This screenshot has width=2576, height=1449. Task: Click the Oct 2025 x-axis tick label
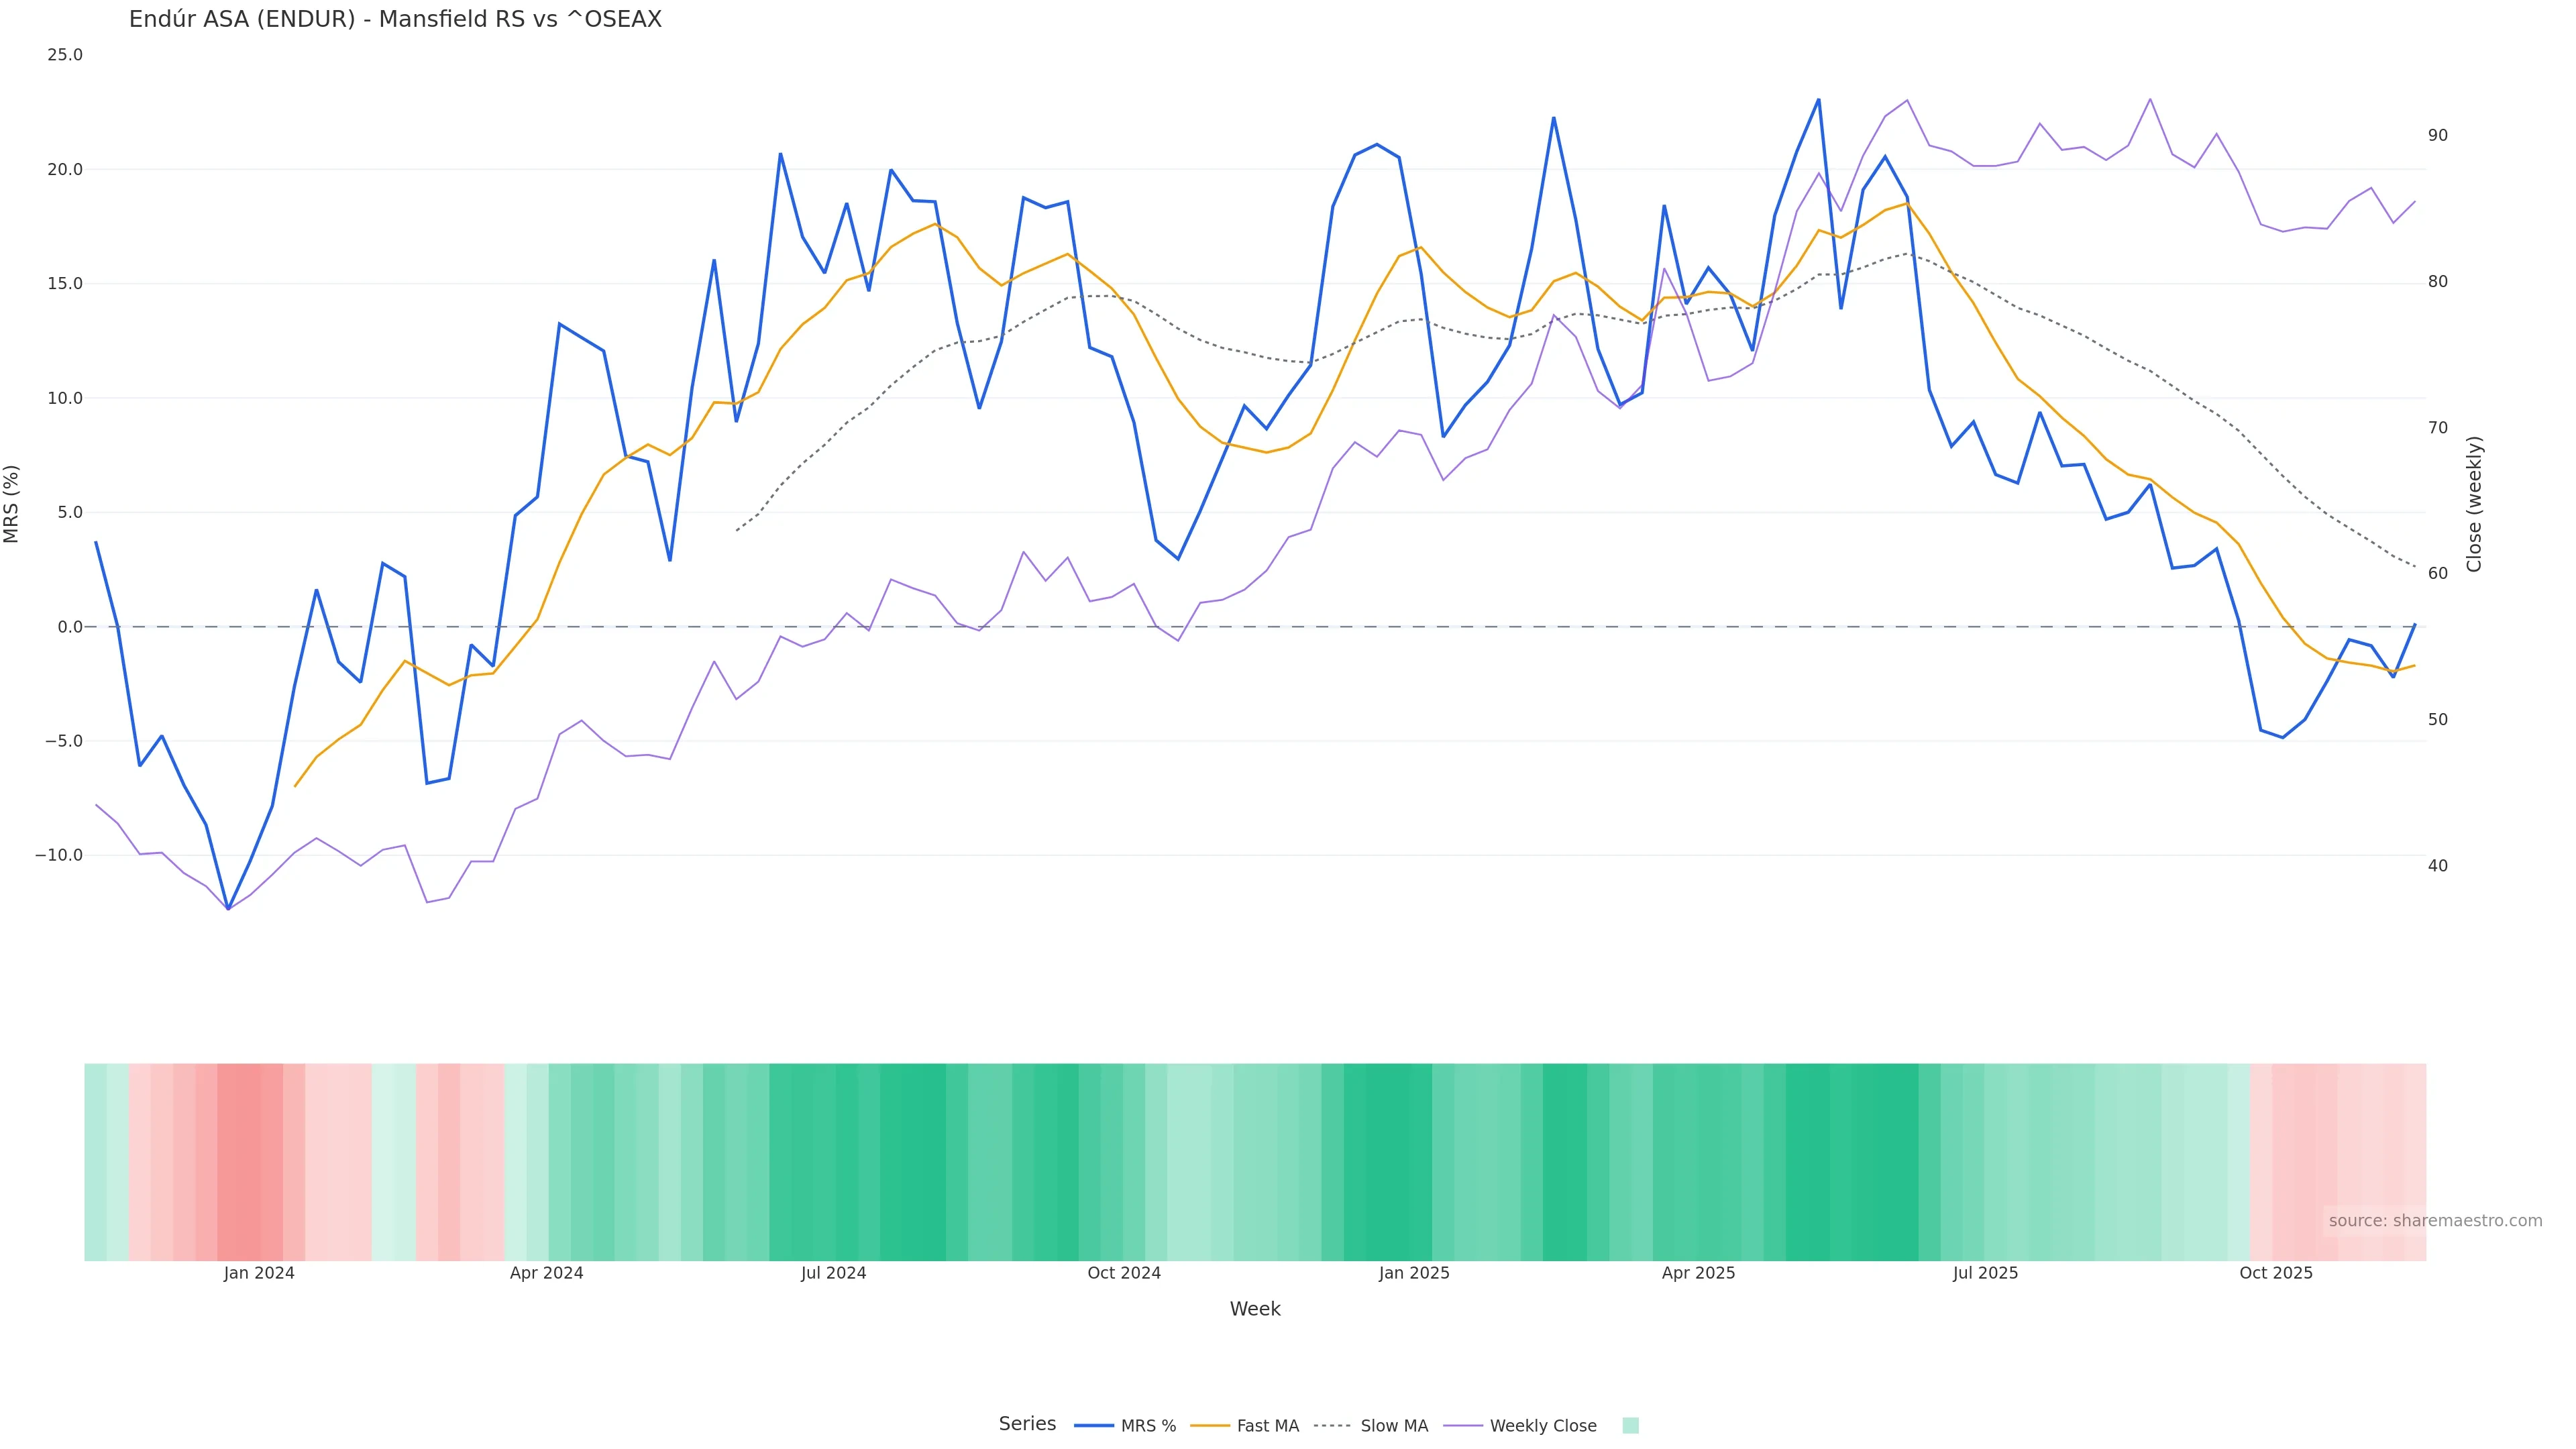pos(2276,1273)
